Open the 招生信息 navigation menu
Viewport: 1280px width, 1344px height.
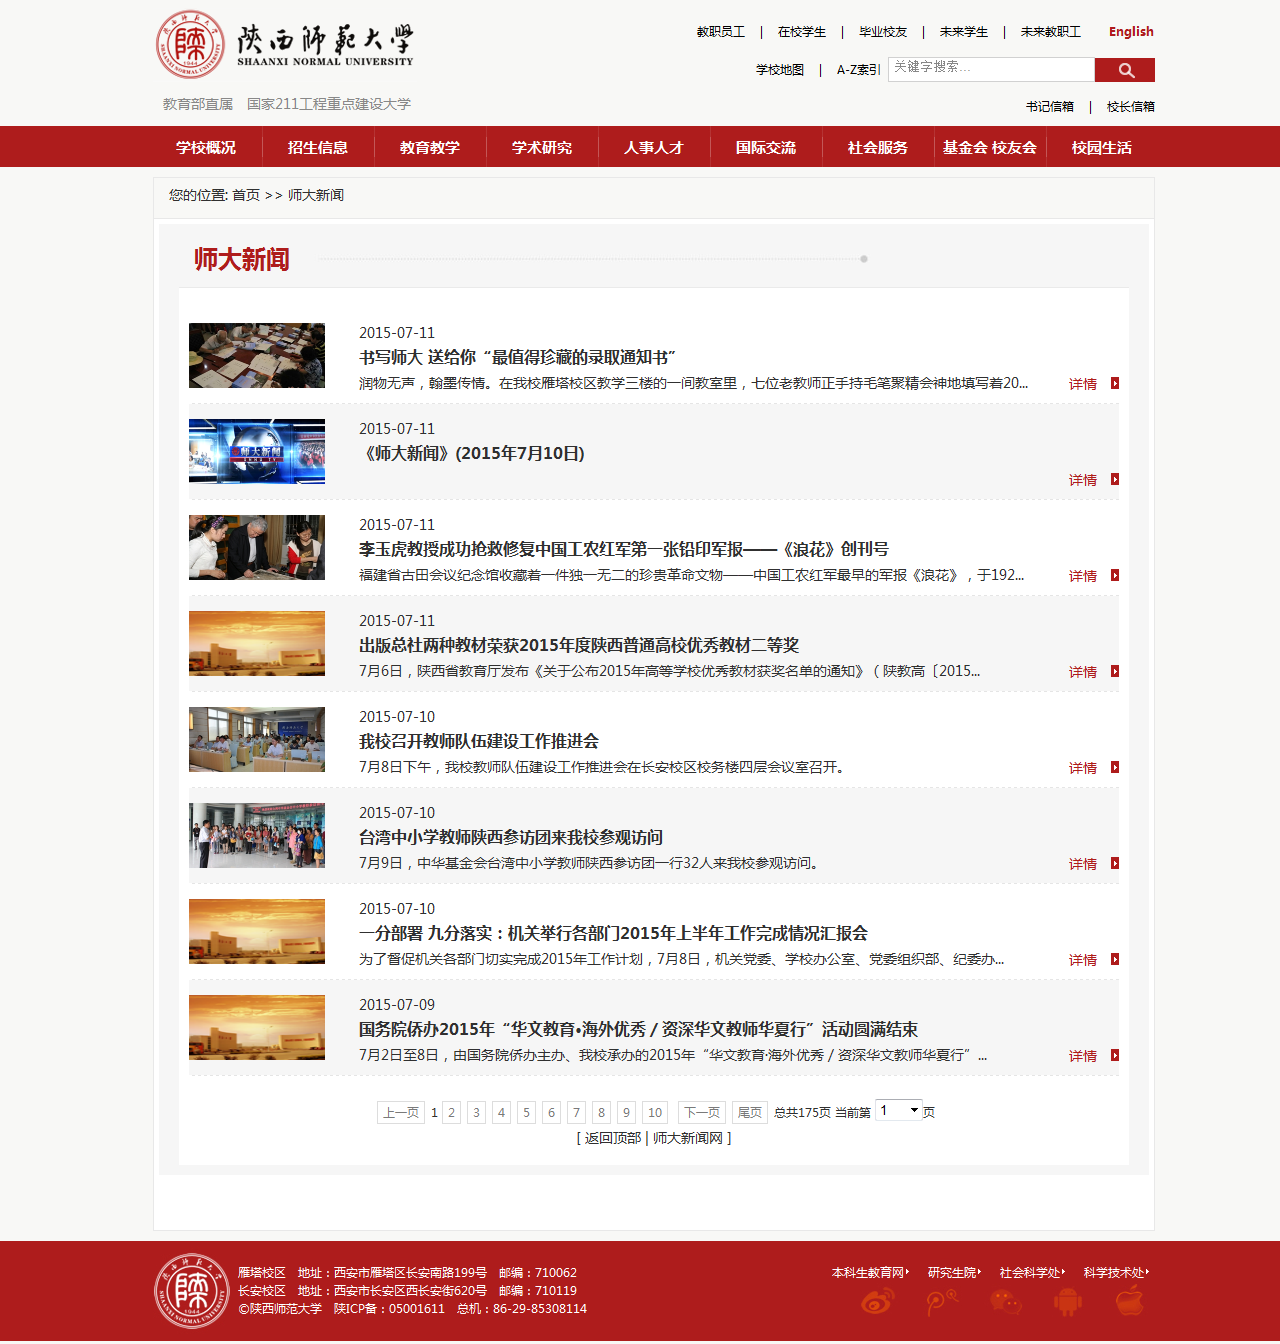[x=318, y=148]
